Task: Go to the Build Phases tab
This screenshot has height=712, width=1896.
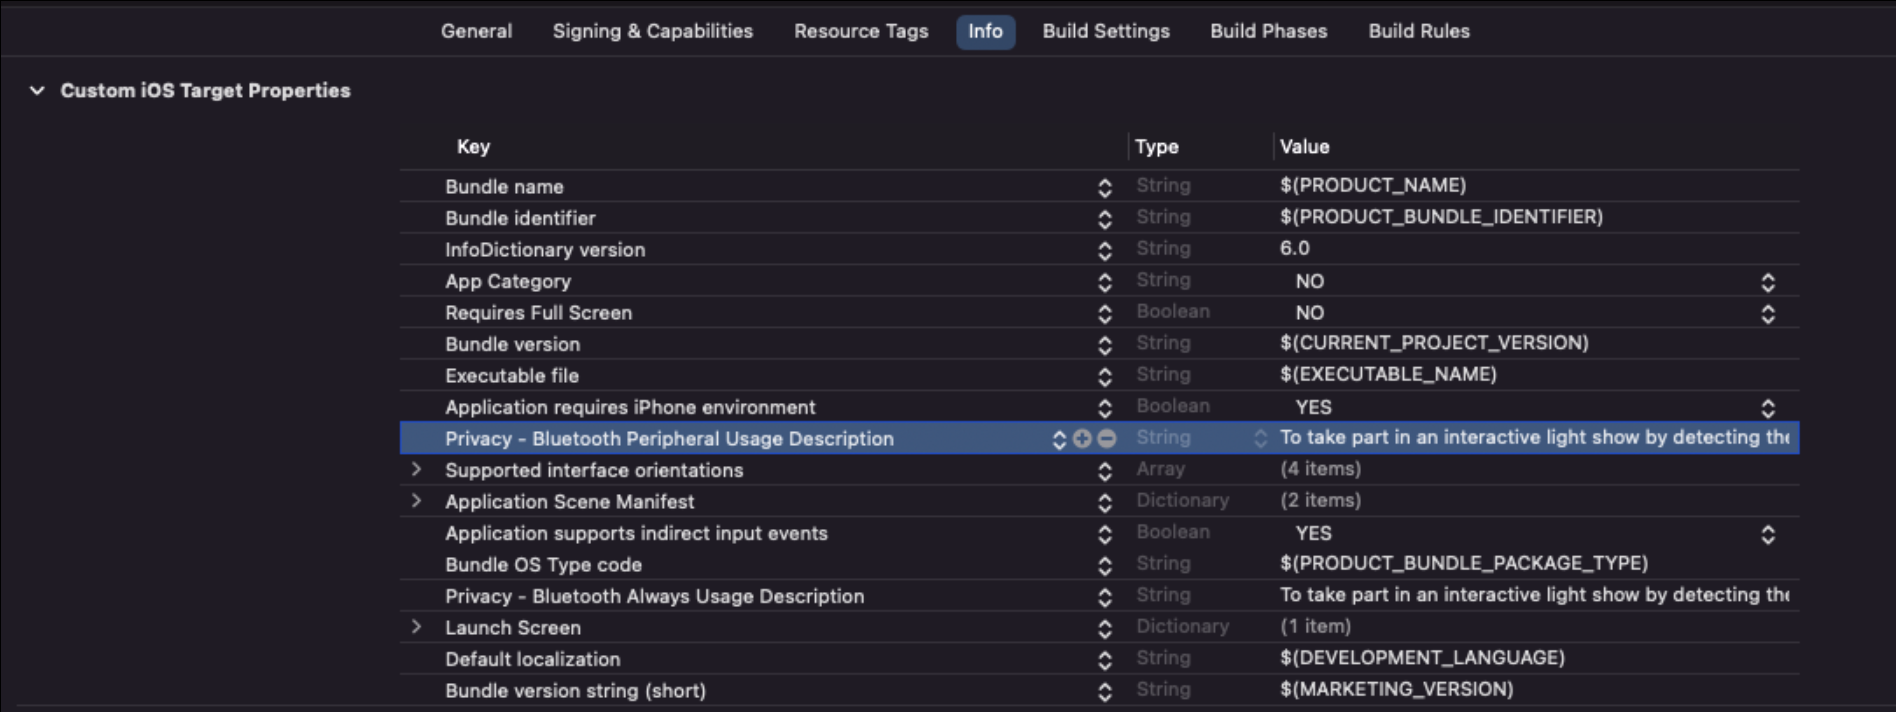Action: [1268, 31]
